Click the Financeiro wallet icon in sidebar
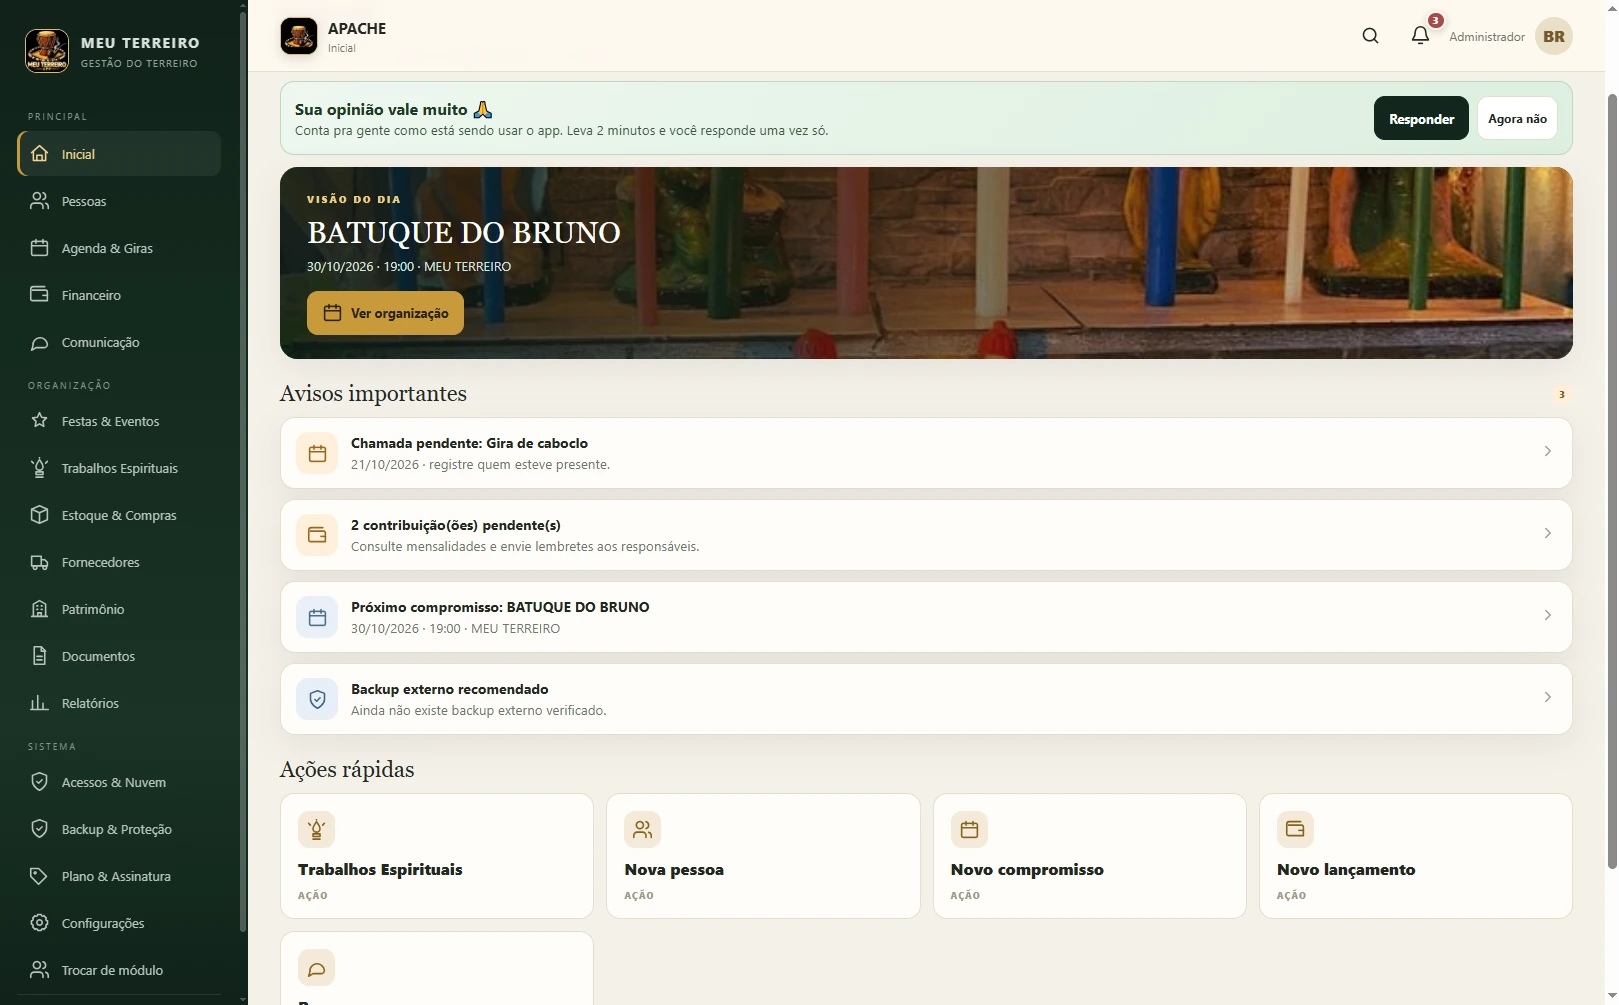 point(39,295)
